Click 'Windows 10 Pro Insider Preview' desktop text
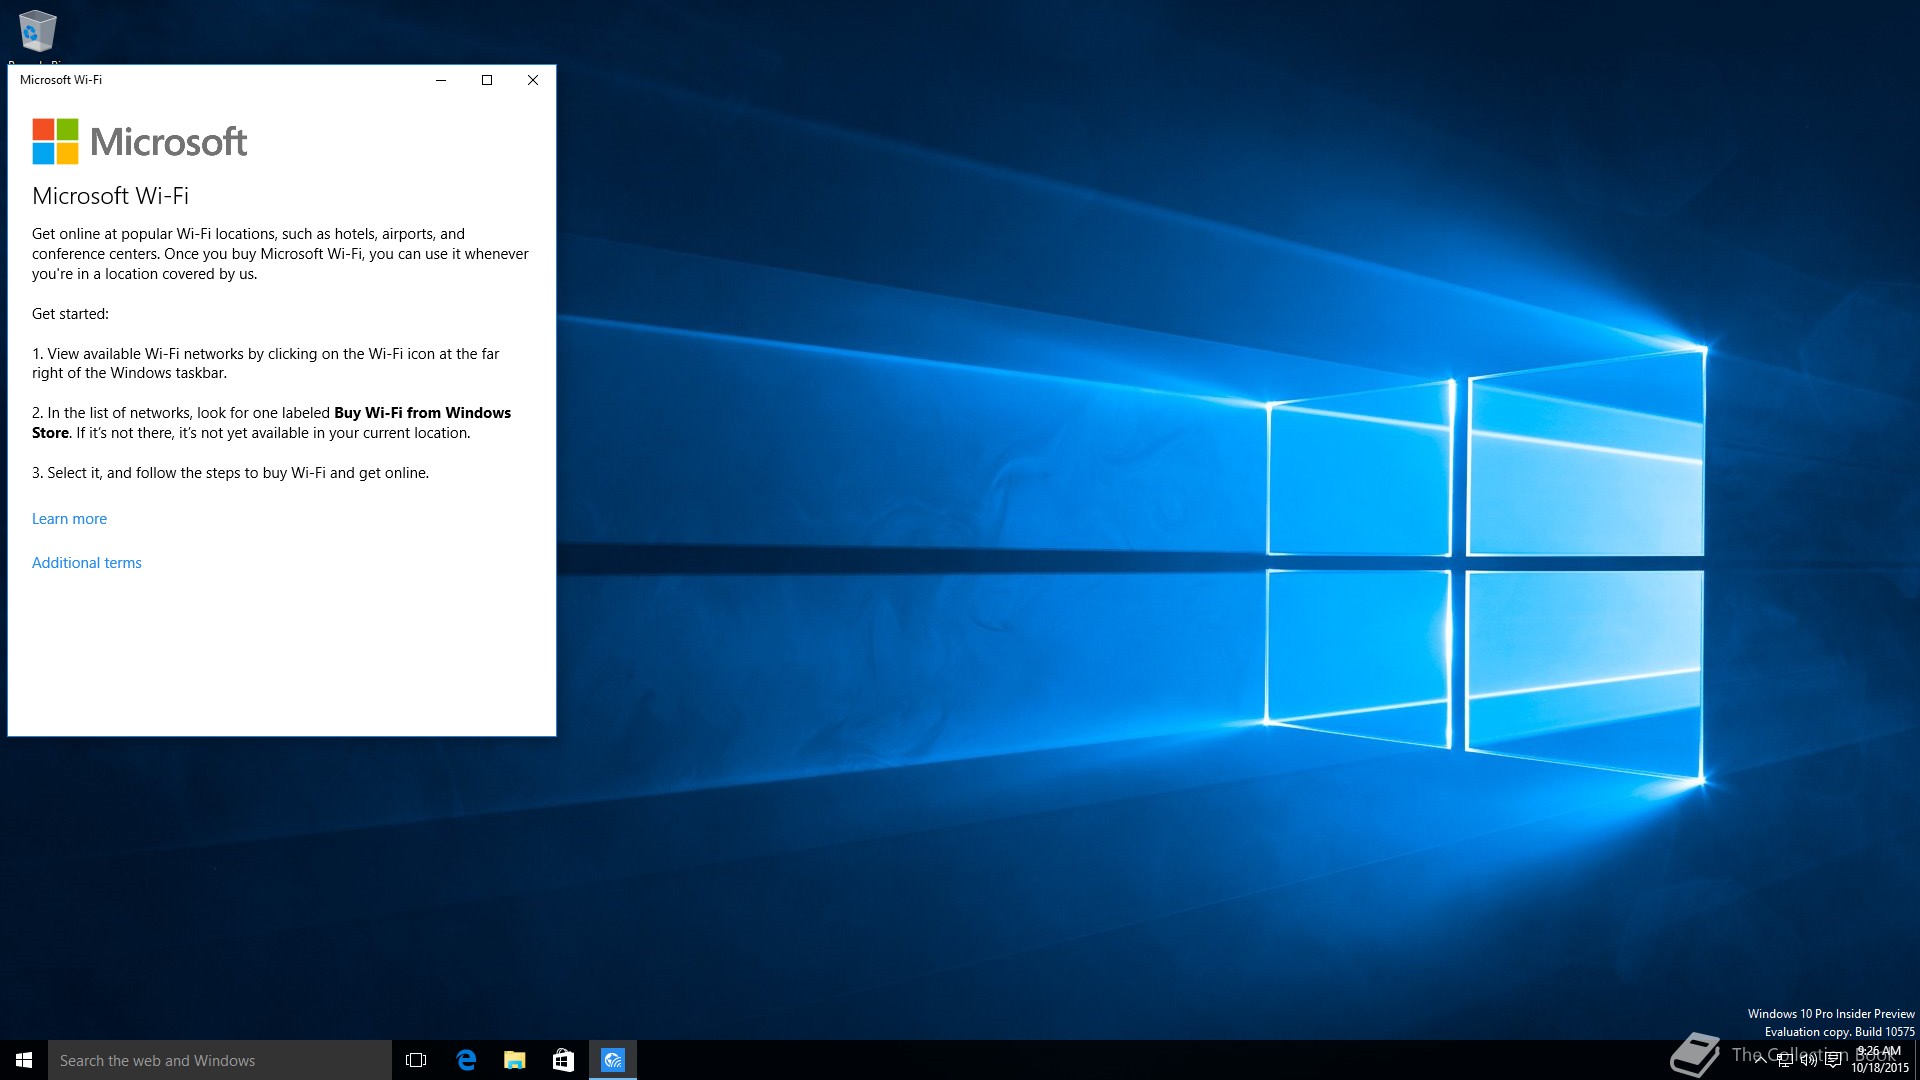 tap(1831, 1014)
